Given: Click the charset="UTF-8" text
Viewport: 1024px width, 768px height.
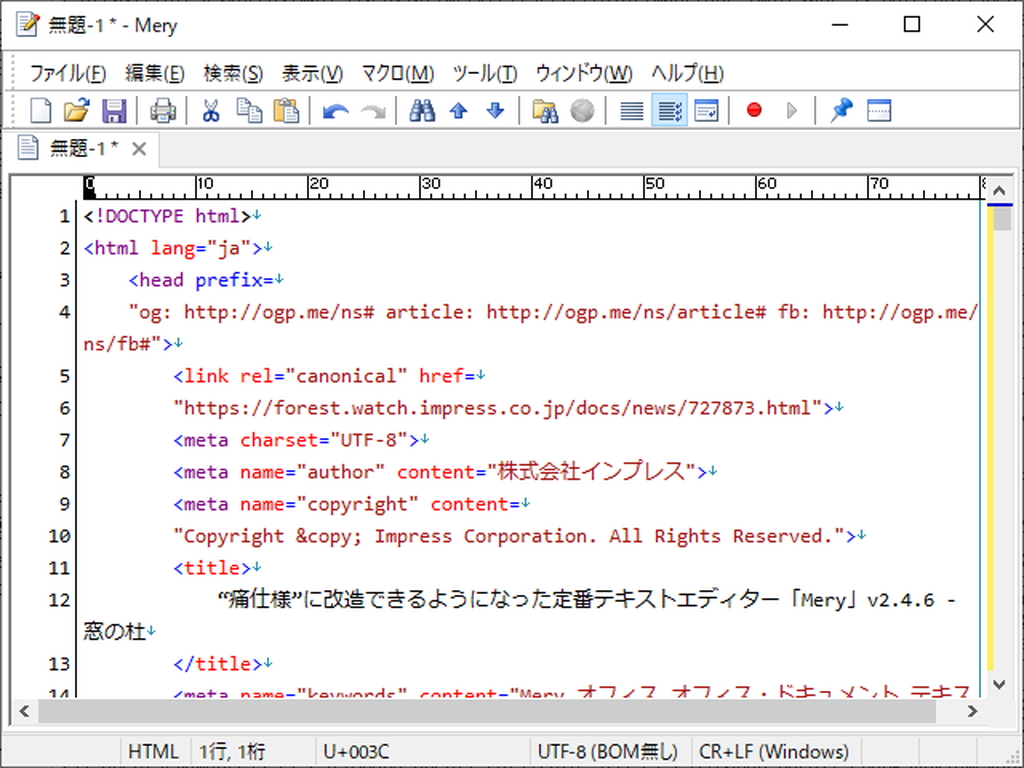Looking at the screenshot, I should coord(324,440).
